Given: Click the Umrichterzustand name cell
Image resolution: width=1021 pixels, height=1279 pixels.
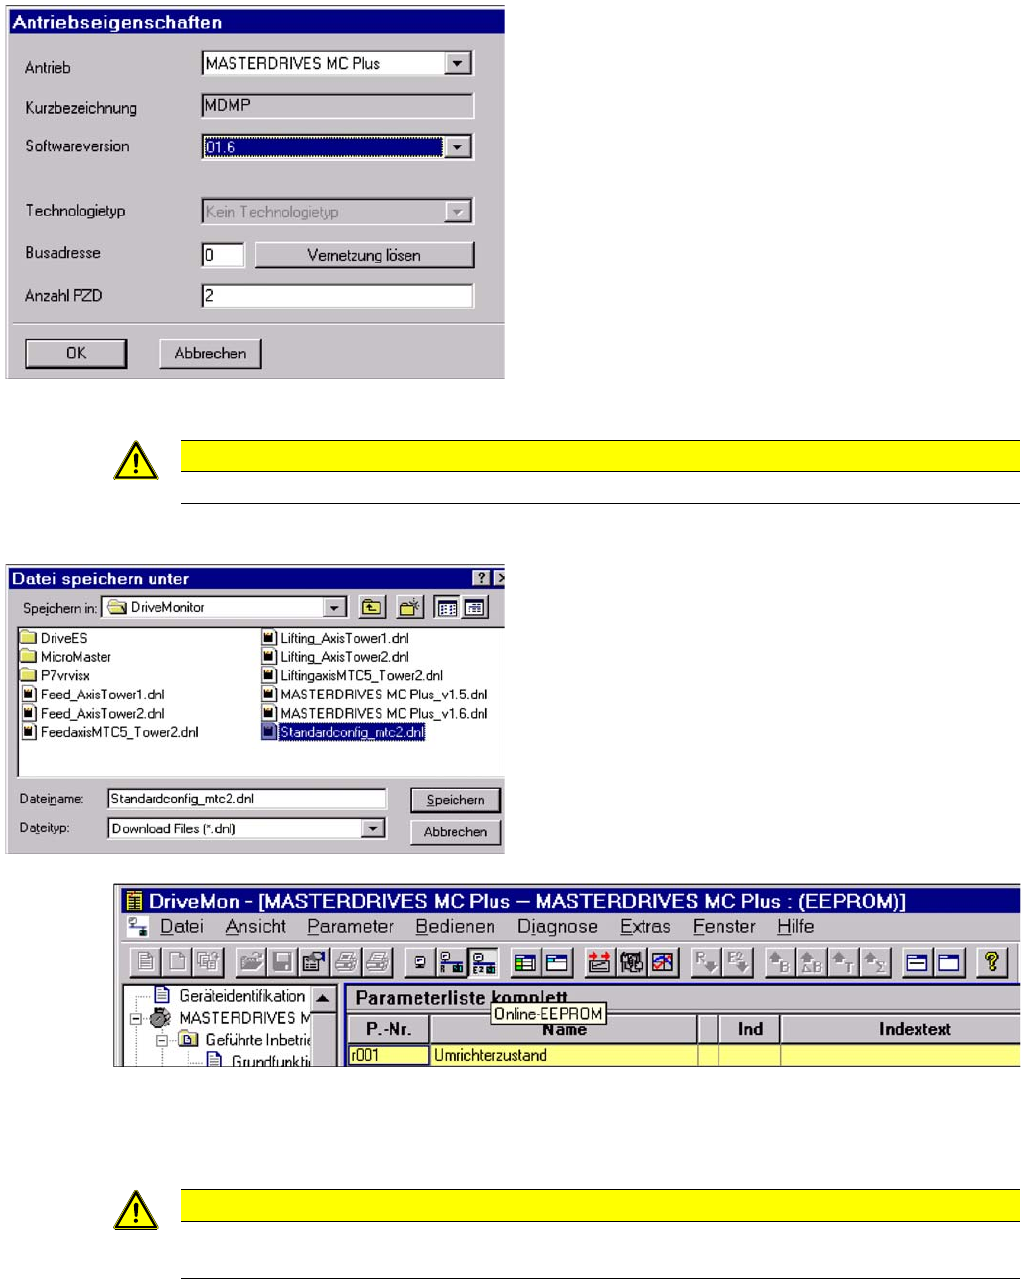Looking at the screenshot, I should [564, 1055].
